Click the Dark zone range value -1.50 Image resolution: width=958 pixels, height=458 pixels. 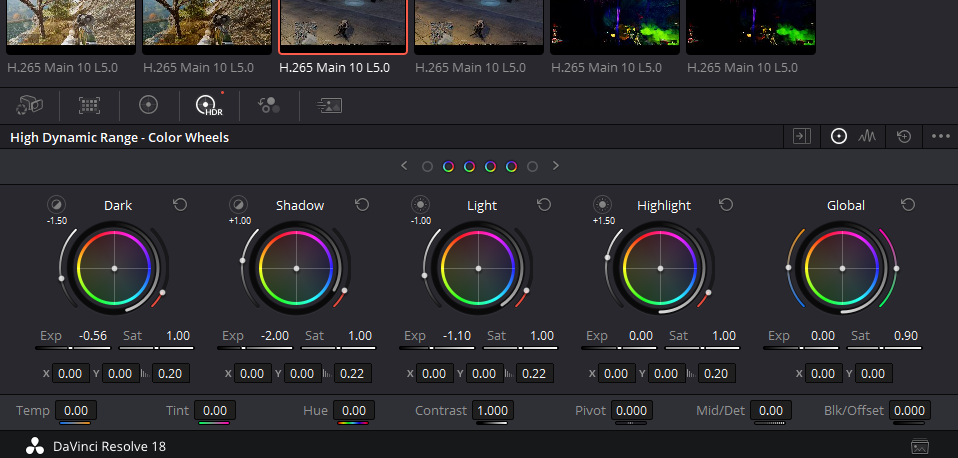pyautogui.click(x=57, y=220)
